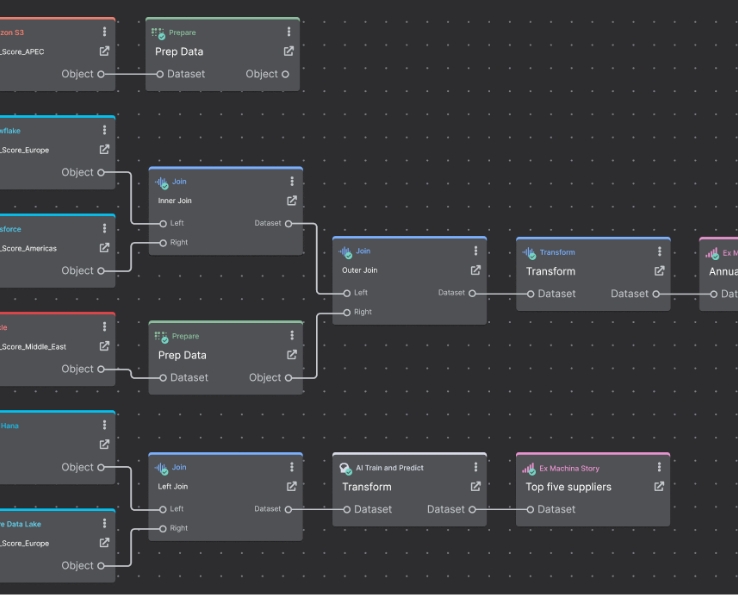Open the Outer Join node's external link icon
Viewport: 738px width, 595px height.
pyautogui.click(x=476, y=270)
